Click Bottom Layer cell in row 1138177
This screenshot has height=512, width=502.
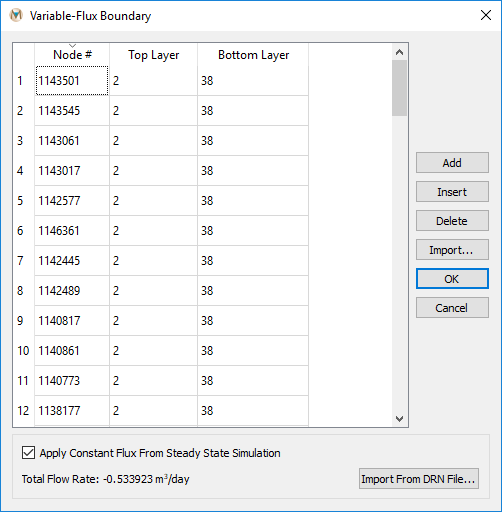pyautogui.click(x=253, y=411)
